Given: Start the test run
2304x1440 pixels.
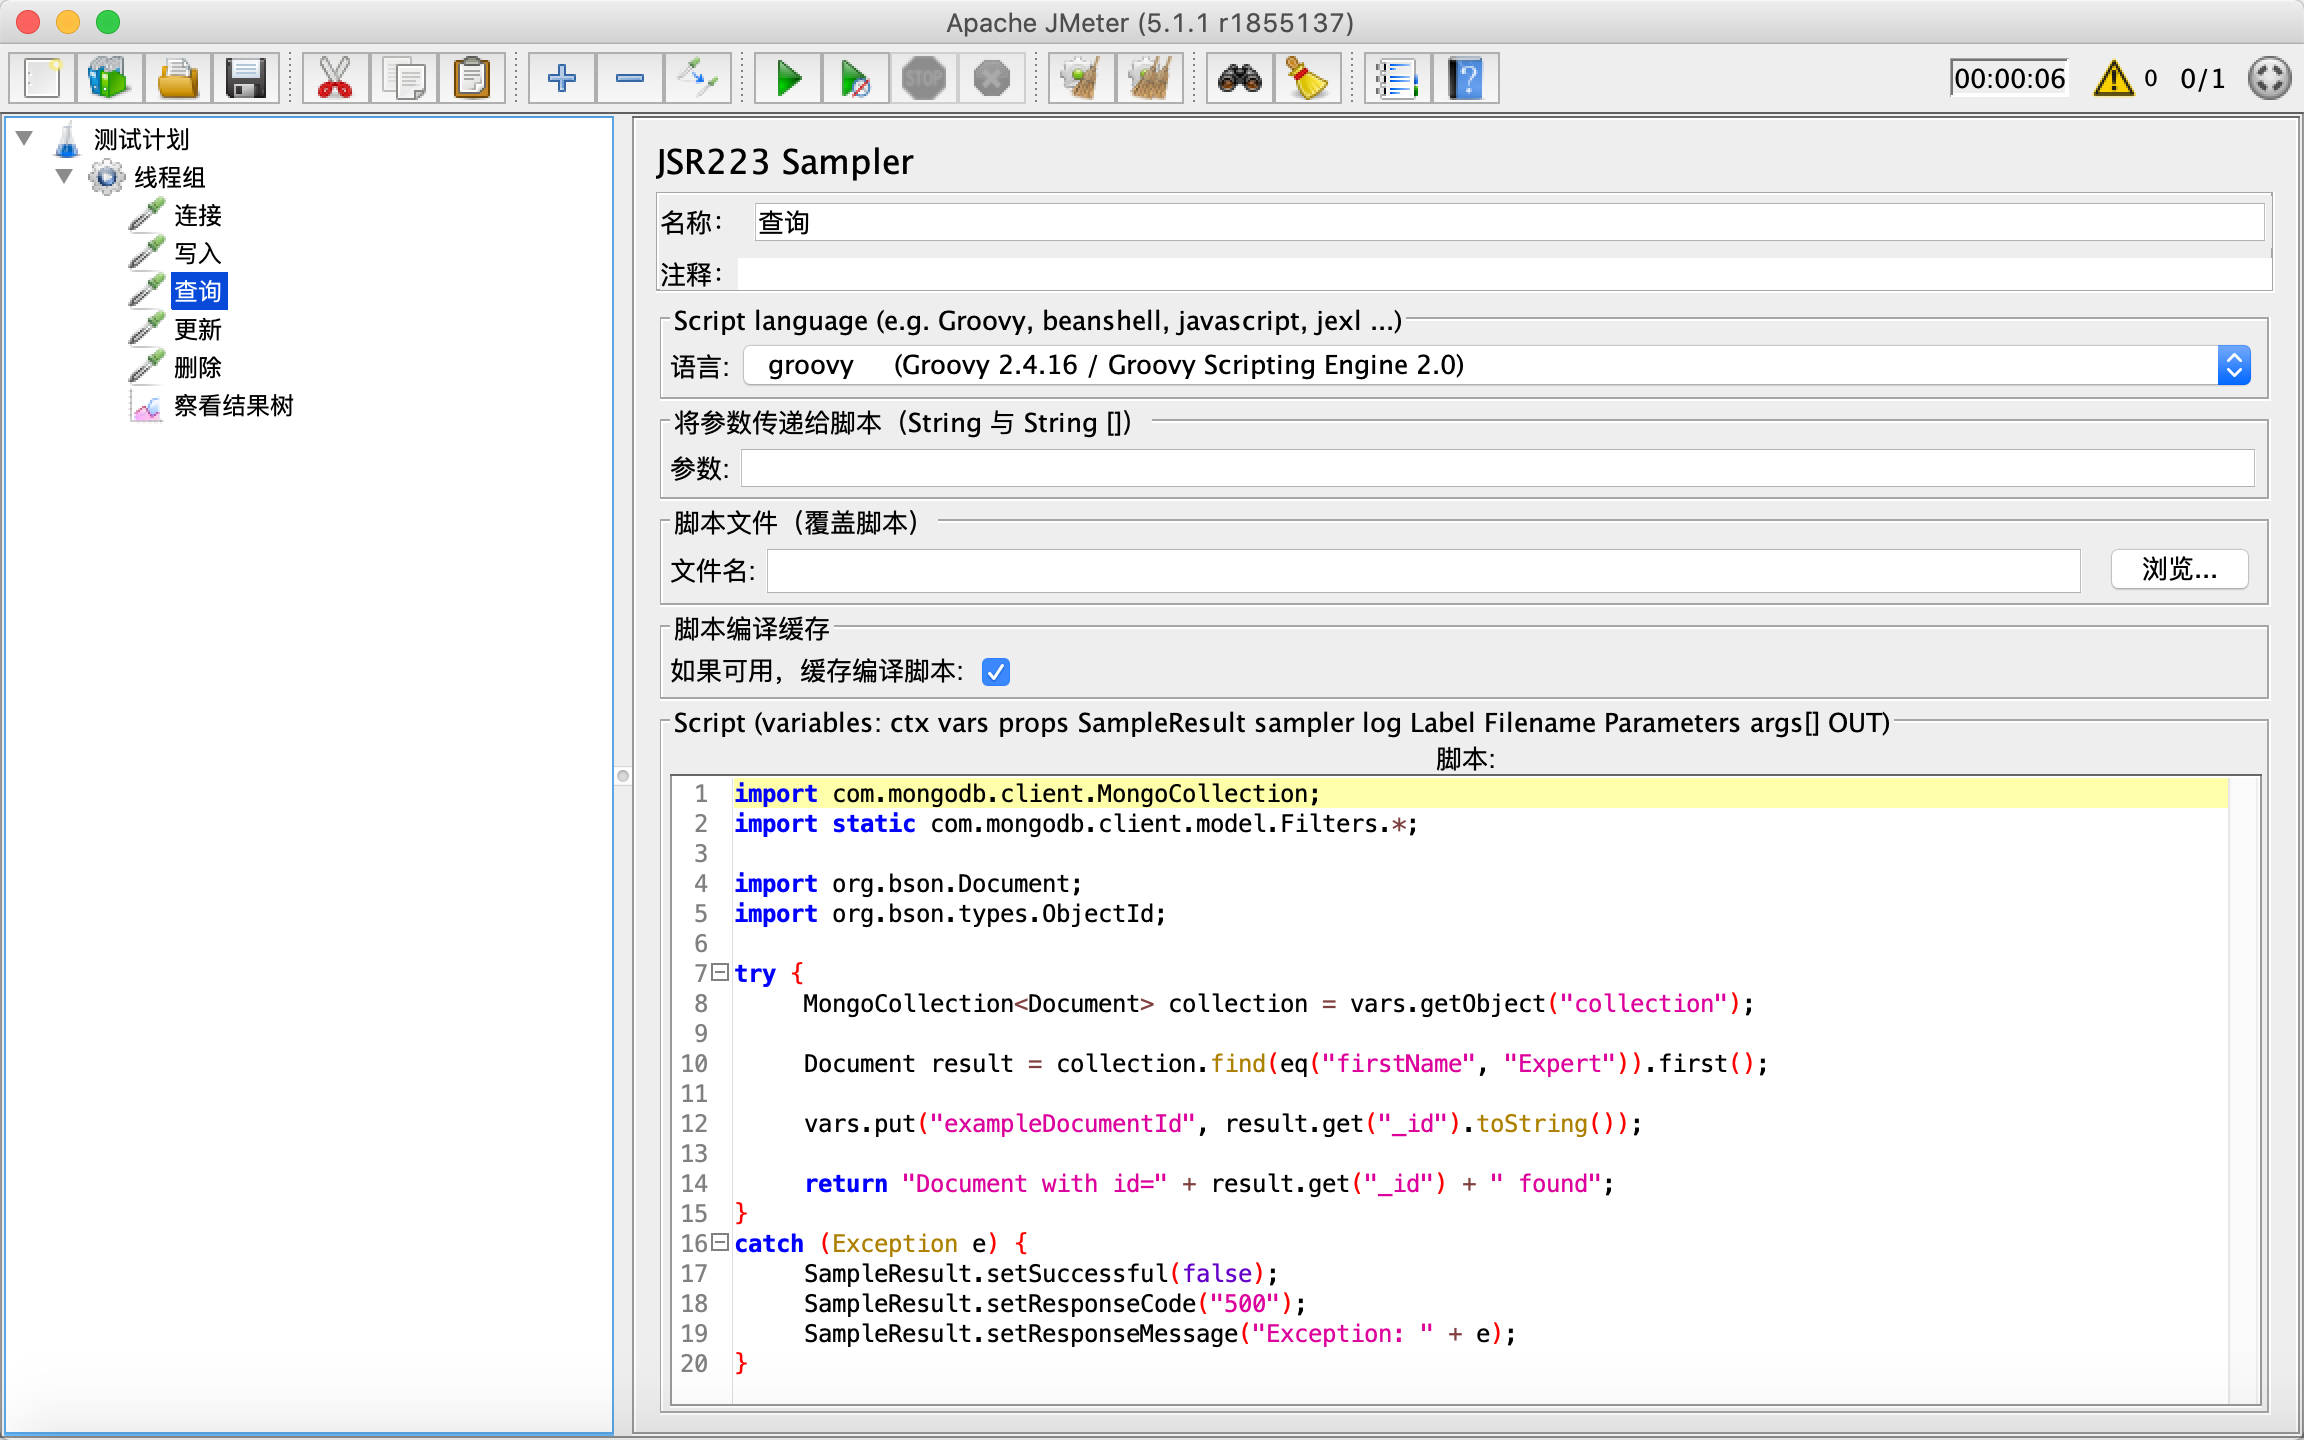Looking at the screenshot, I should pos(787,77).
